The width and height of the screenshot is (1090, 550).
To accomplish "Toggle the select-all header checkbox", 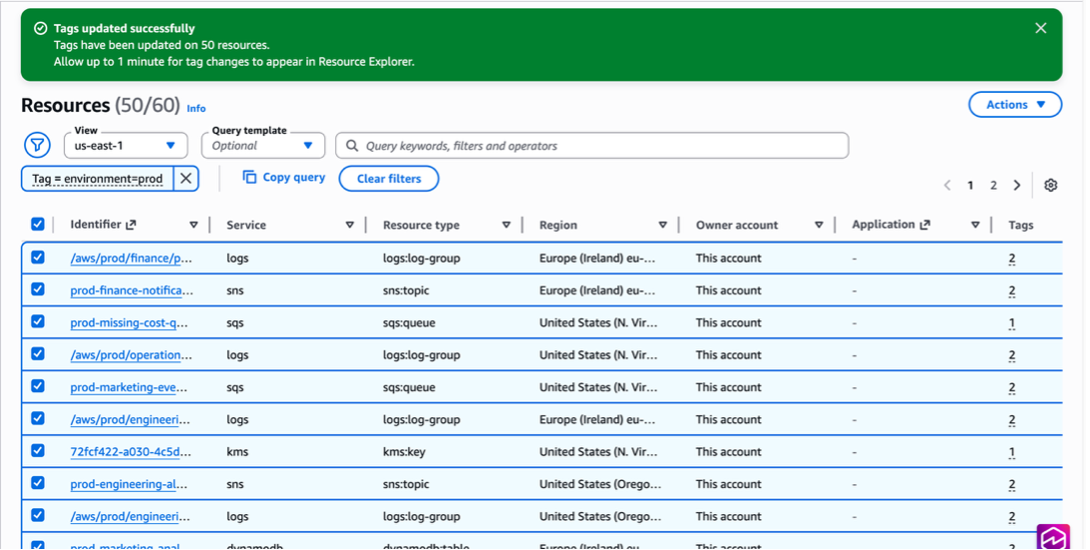I will coord(38,224).
